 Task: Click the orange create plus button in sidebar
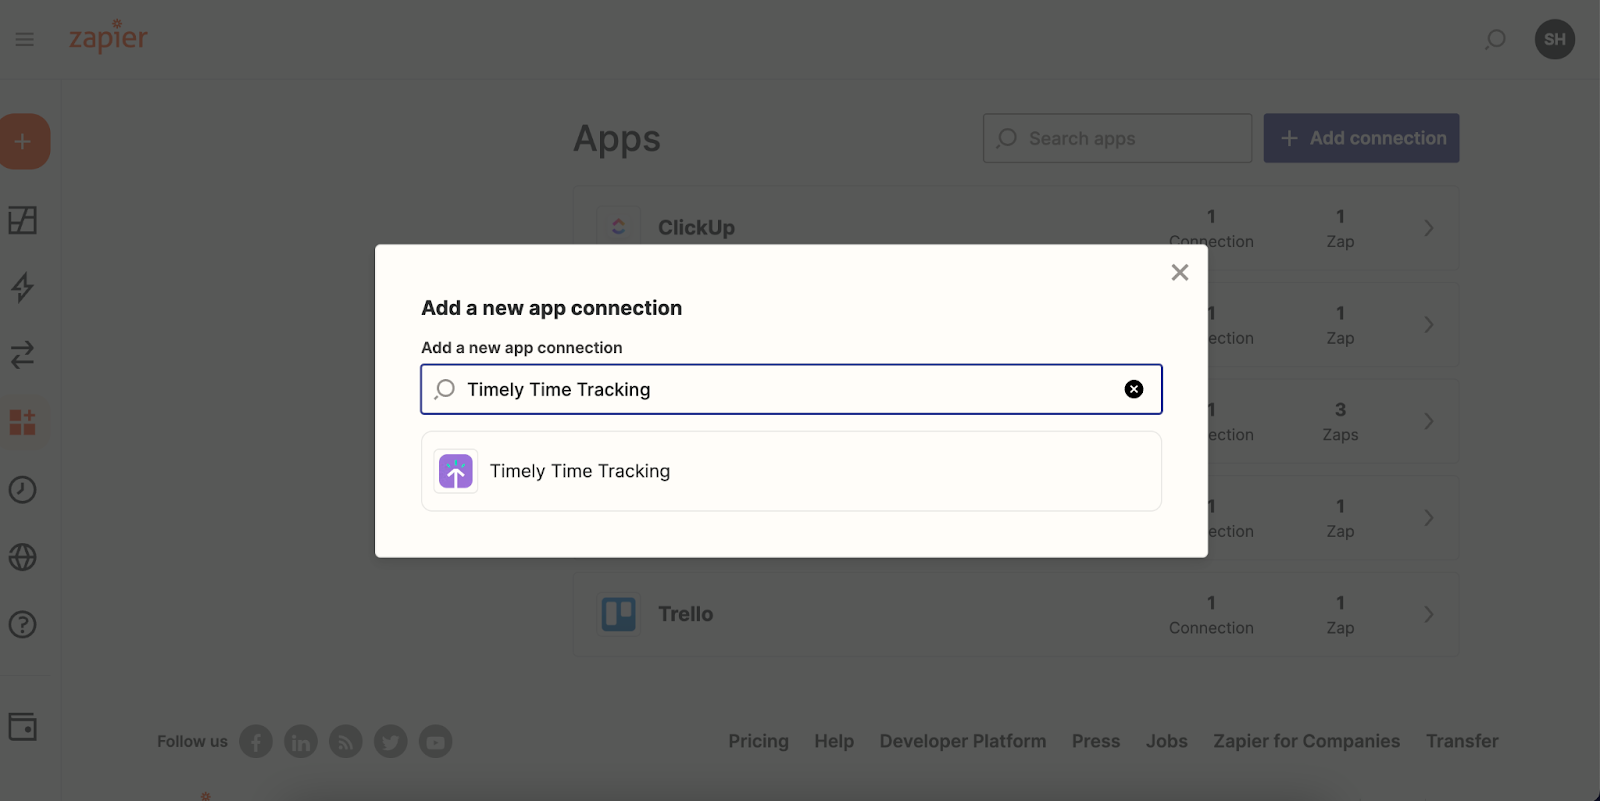(23, 141)
